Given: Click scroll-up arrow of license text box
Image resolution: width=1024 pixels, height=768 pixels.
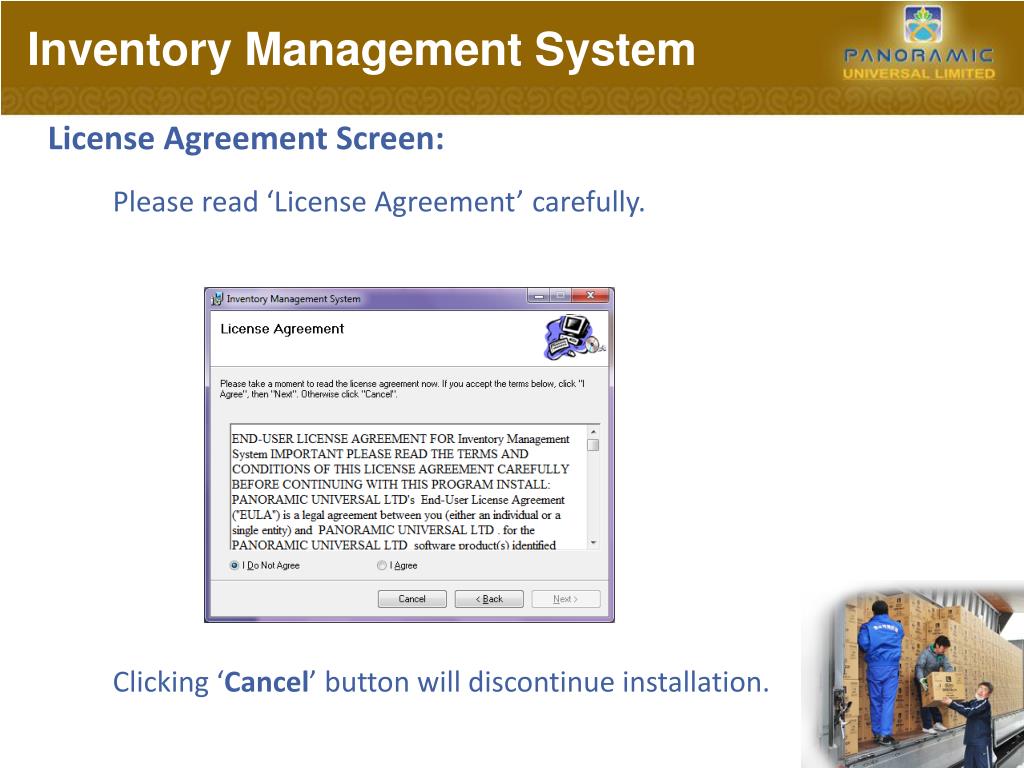Looking at the screenshot, I should [593, 432].
